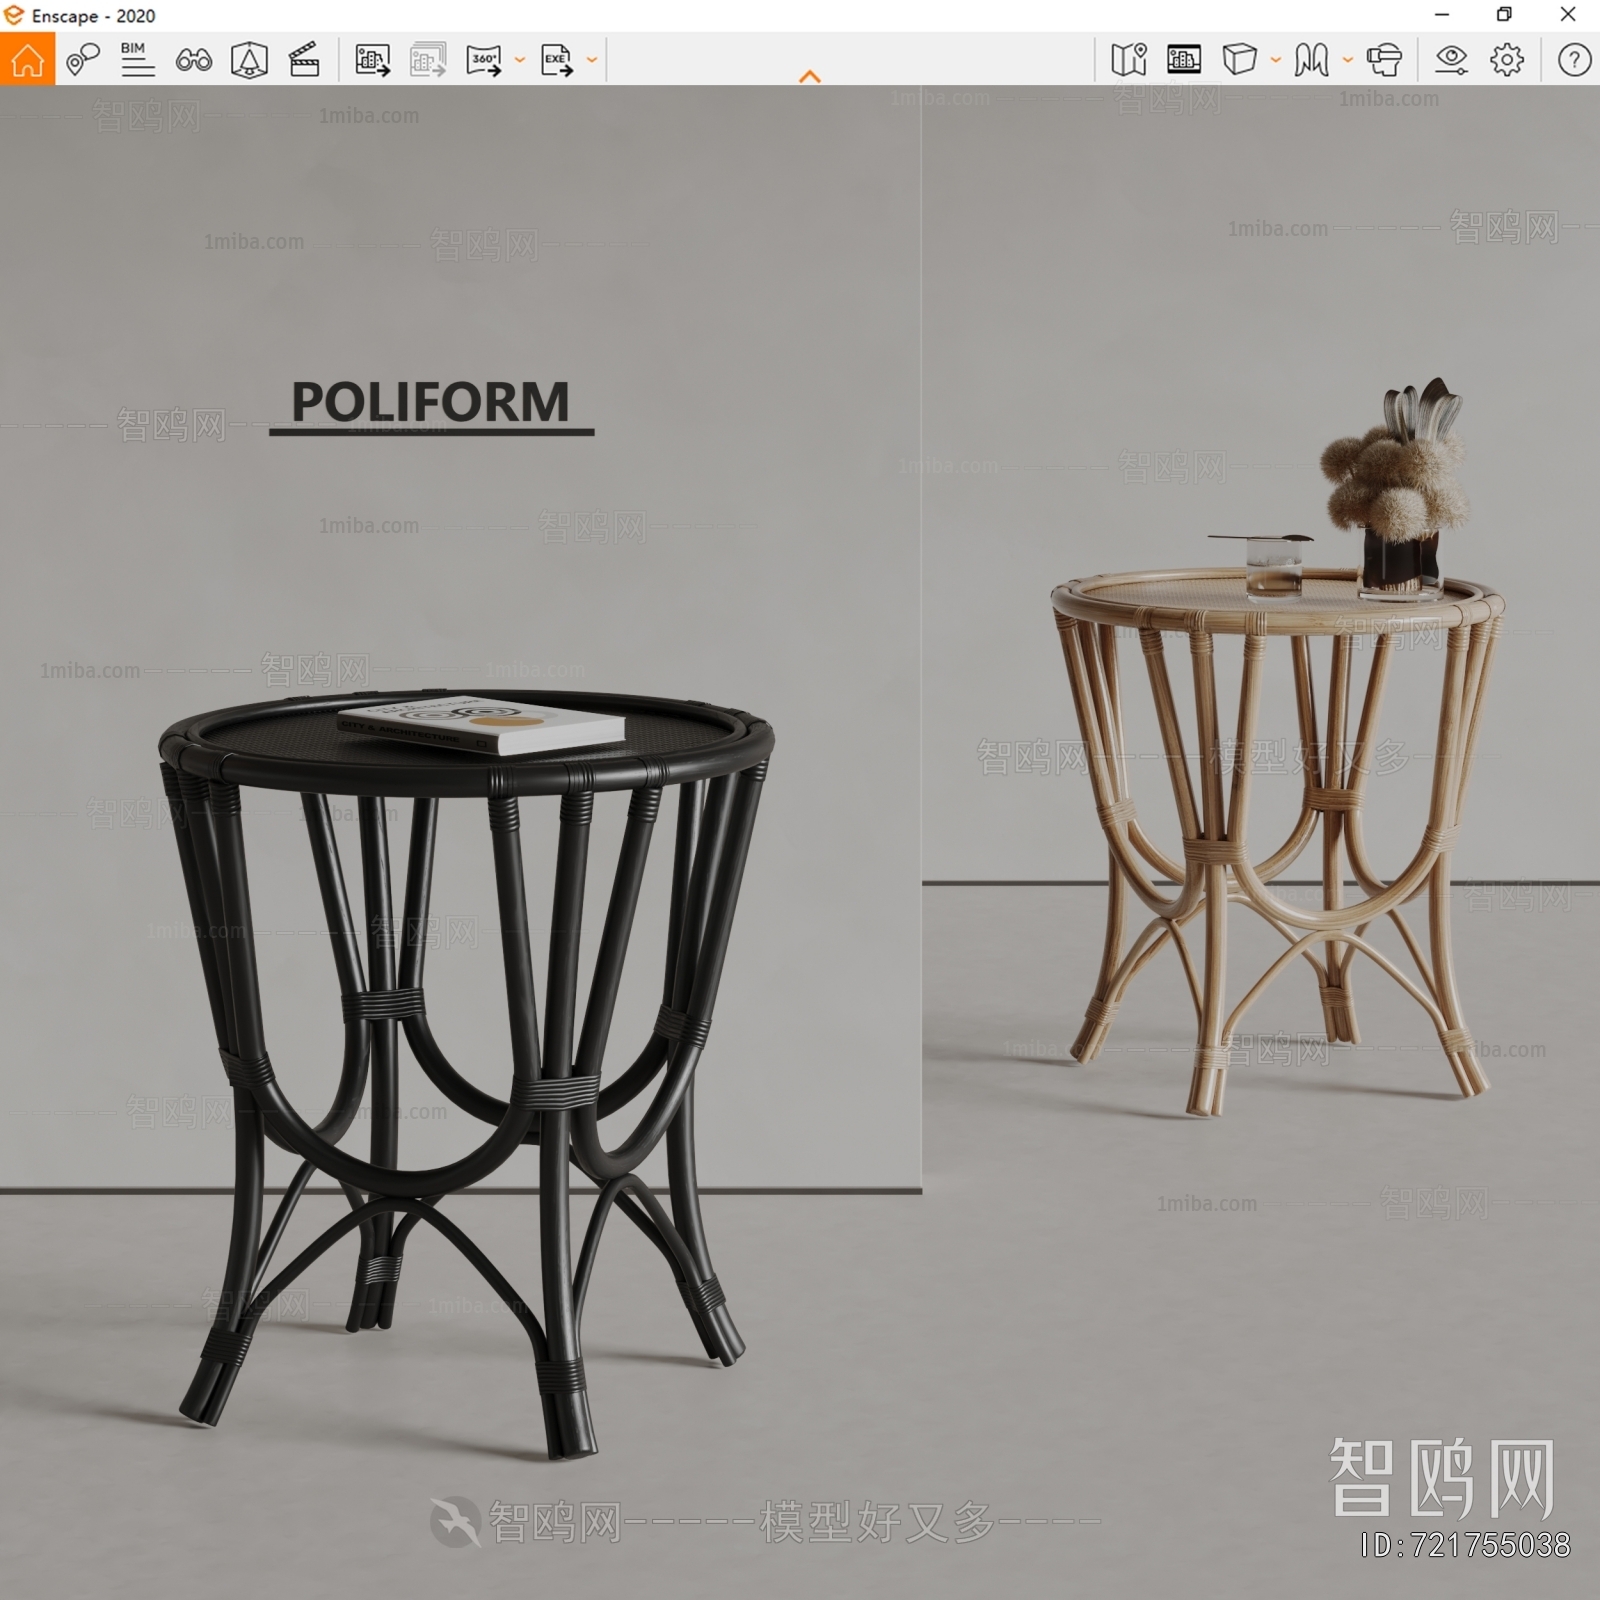Minimize the Enscape window
Viewport: 1600px width, 1600px height.
tap(1442, 15)
